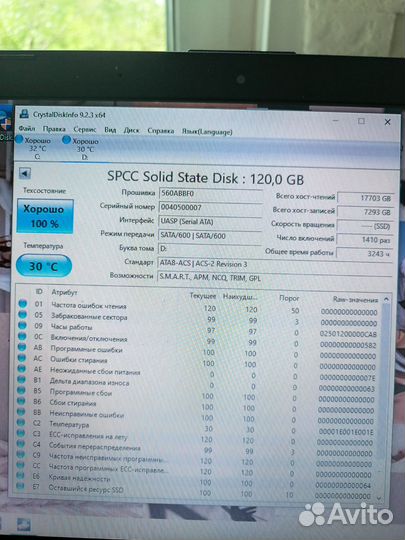The width and height of the screenshot is (405, 540).
Task: Click status circle for attribute C2 Температура
Action: [x=21, y=422]
